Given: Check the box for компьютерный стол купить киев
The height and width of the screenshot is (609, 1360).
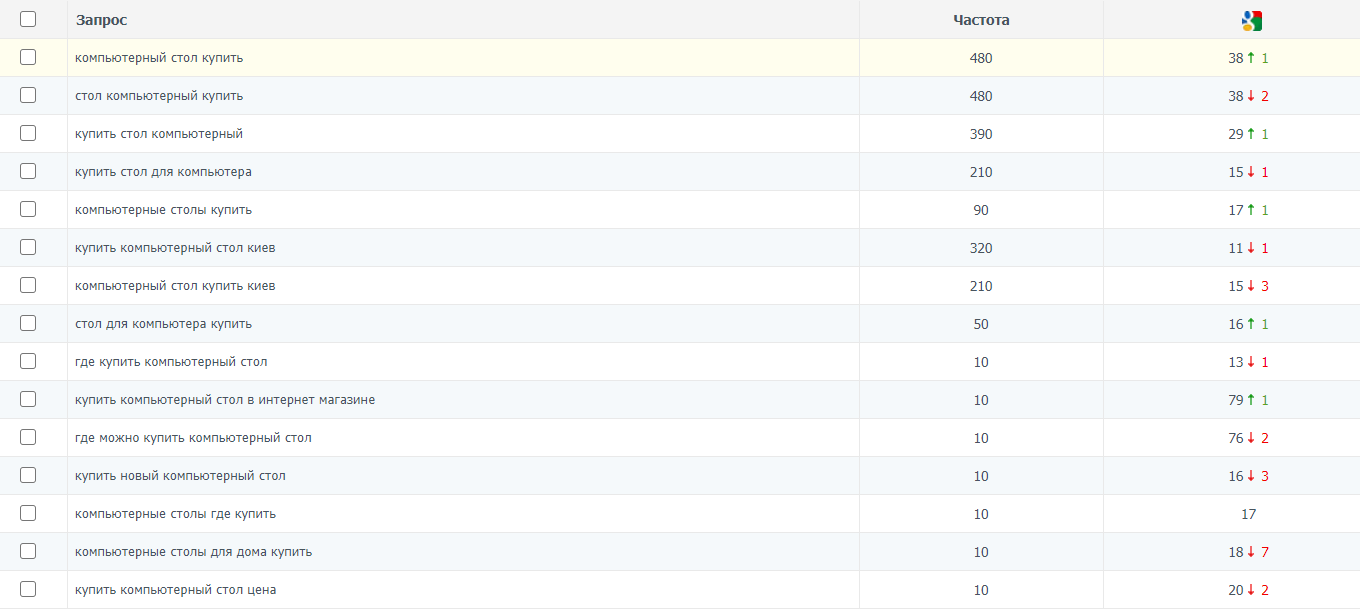Looking at the screenshot, I should [28, 285].
